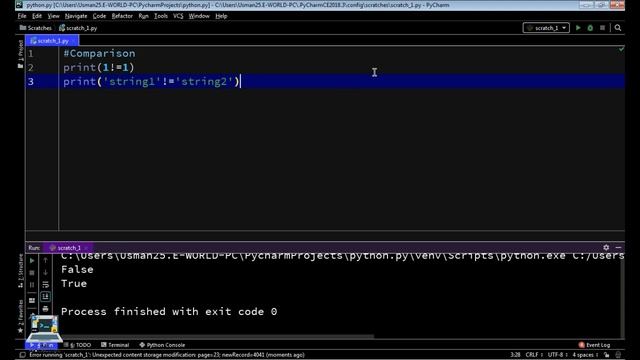The width and height of the screenshot is (640, 360).
Task: Open the View menu
Action: pyautogui.click(x=53, y=16)
